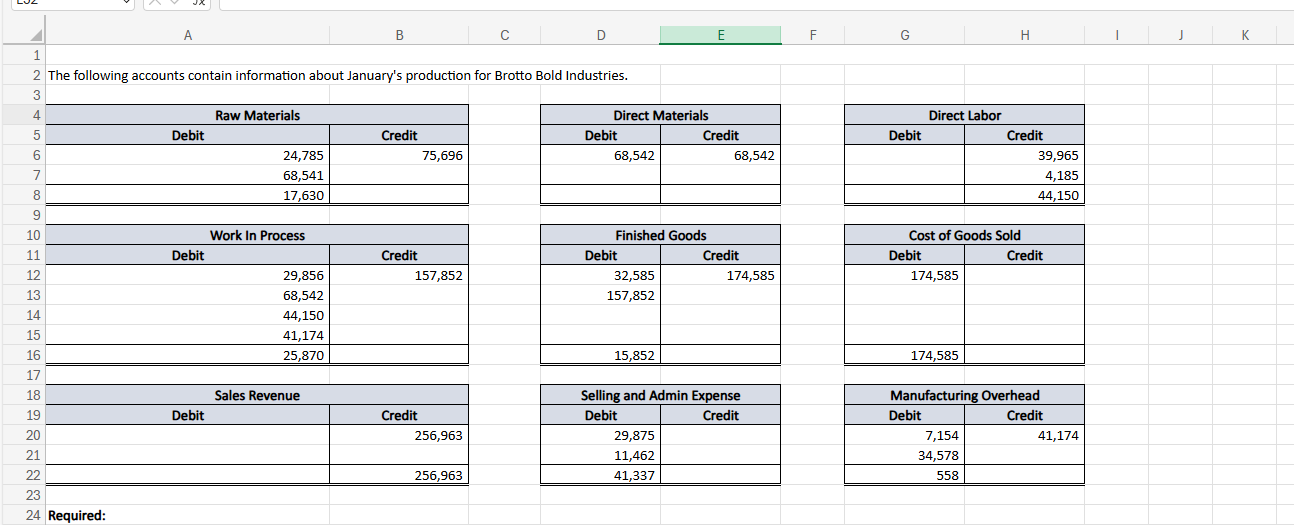The image size is (1294, 525).
Task: Click the Insert Function fx icon
Action: tap(198, 3)
